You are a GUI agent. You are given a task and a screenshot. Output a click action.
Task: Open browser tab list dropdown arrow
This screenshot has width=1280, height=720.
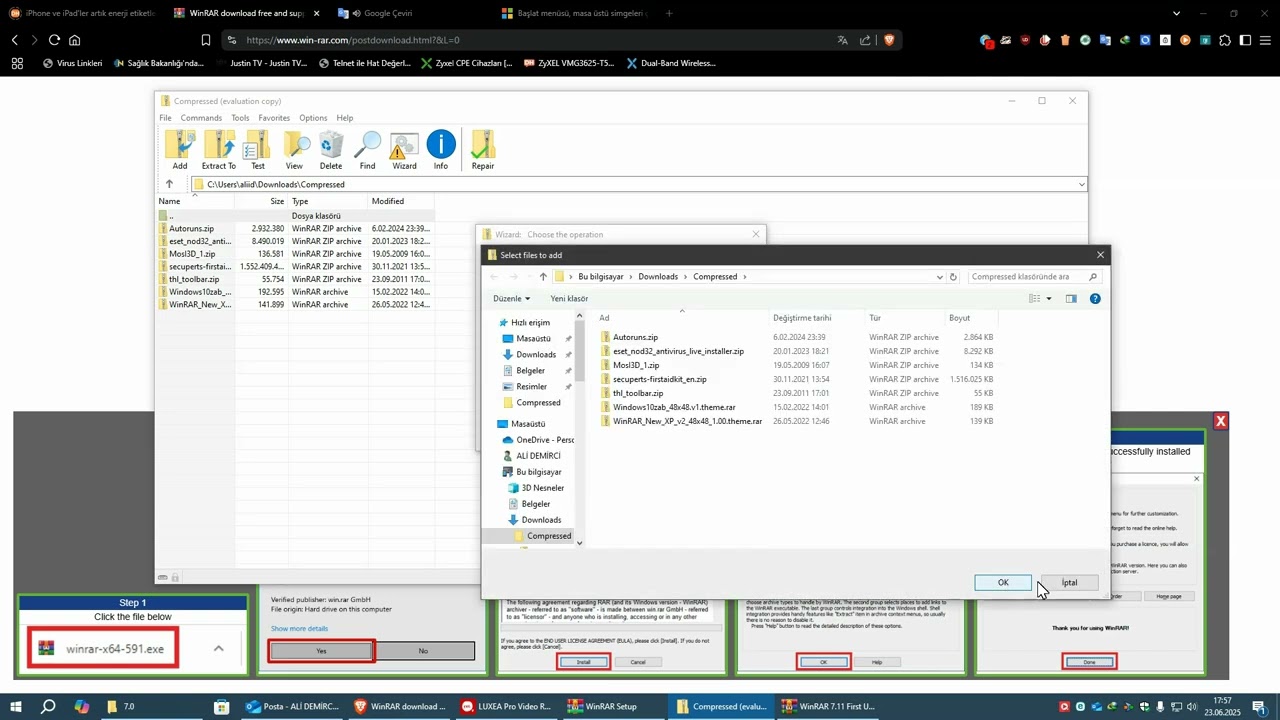pos(1176,13)
